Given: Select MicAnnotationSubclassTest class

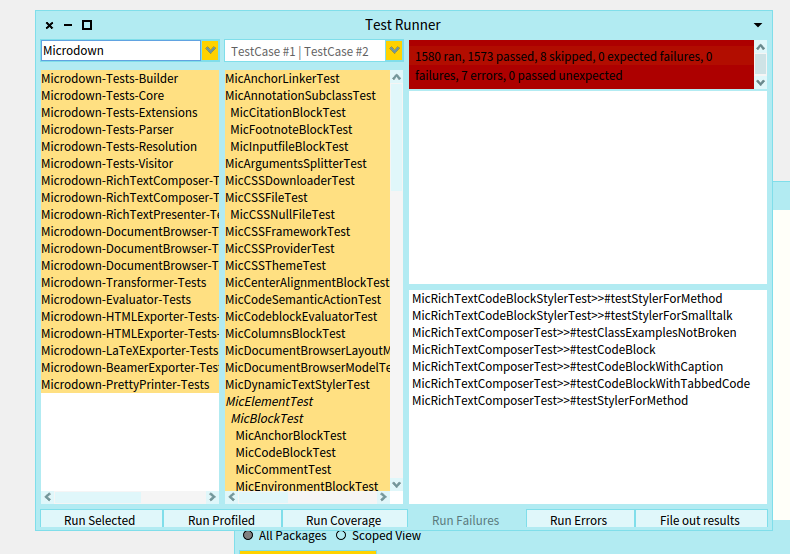Looking at the screenshot, I should (x=307, y=96).
